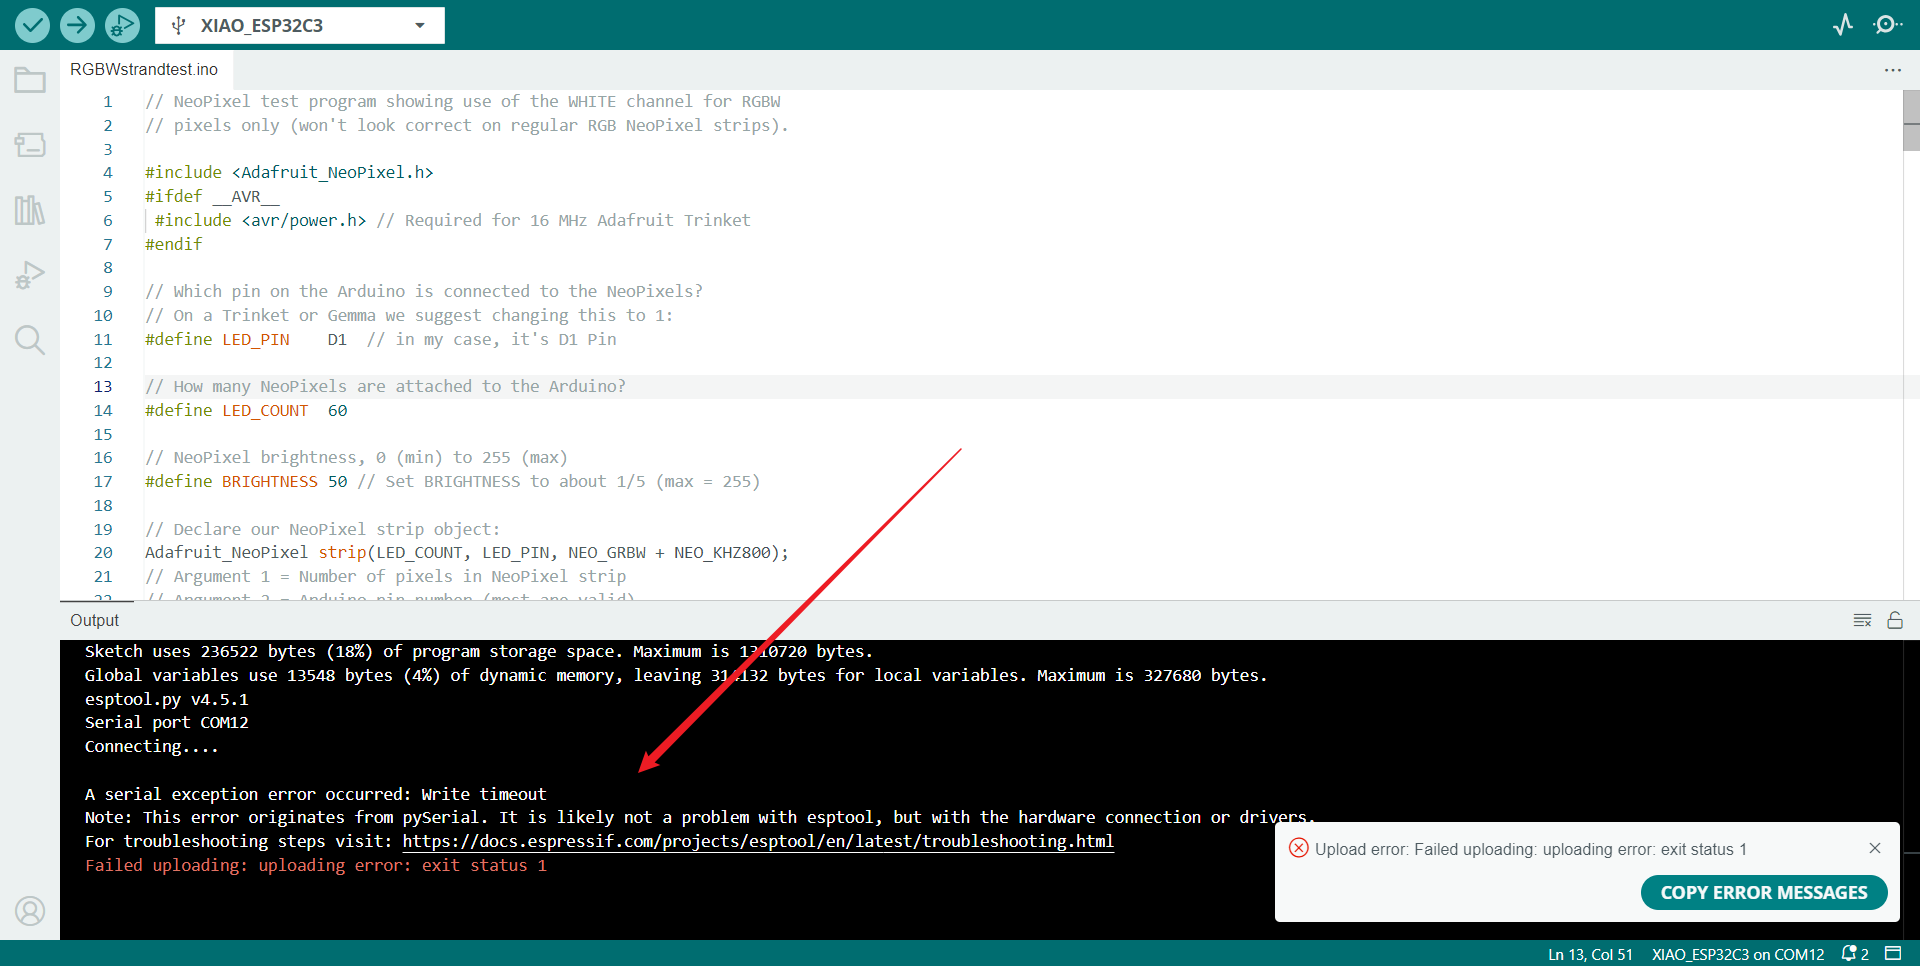Image resolution: width=1920 pixels, height=966 pixels.
Task: Open the Search sidebar panel
Action: pyautogui.click(x=30, y=340)
